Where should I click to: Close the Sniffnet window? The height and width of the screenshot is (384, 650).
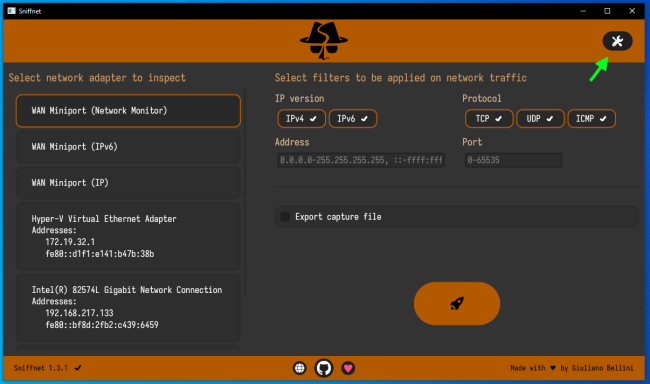(632, 11)
